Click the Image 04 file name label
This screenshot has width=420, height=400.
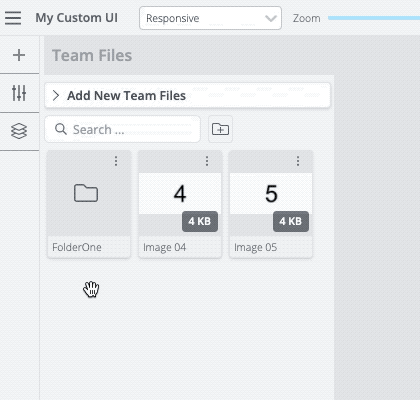pyautogui.click(x=164, y=247)
